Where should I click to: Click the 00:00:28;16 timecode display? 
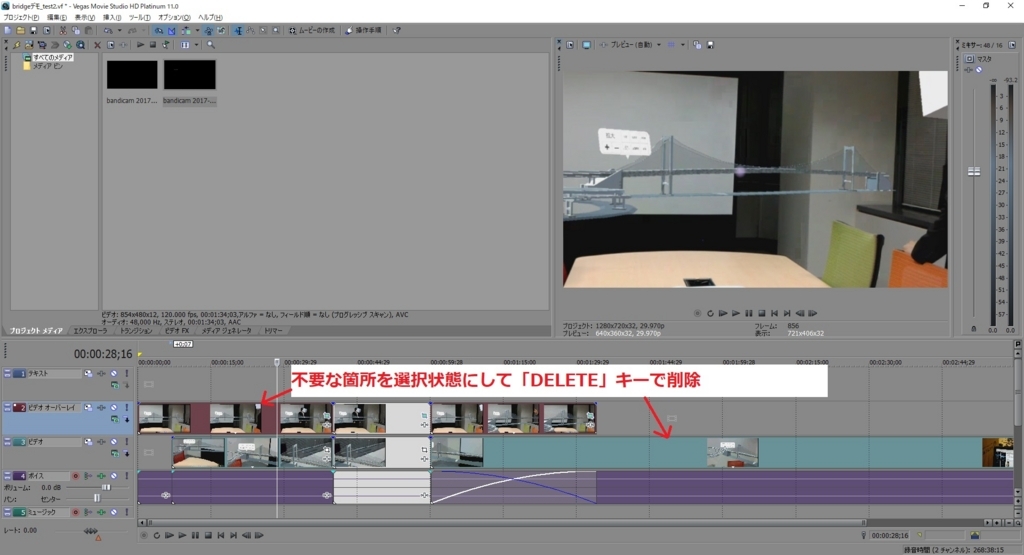(x=103, y=354)
